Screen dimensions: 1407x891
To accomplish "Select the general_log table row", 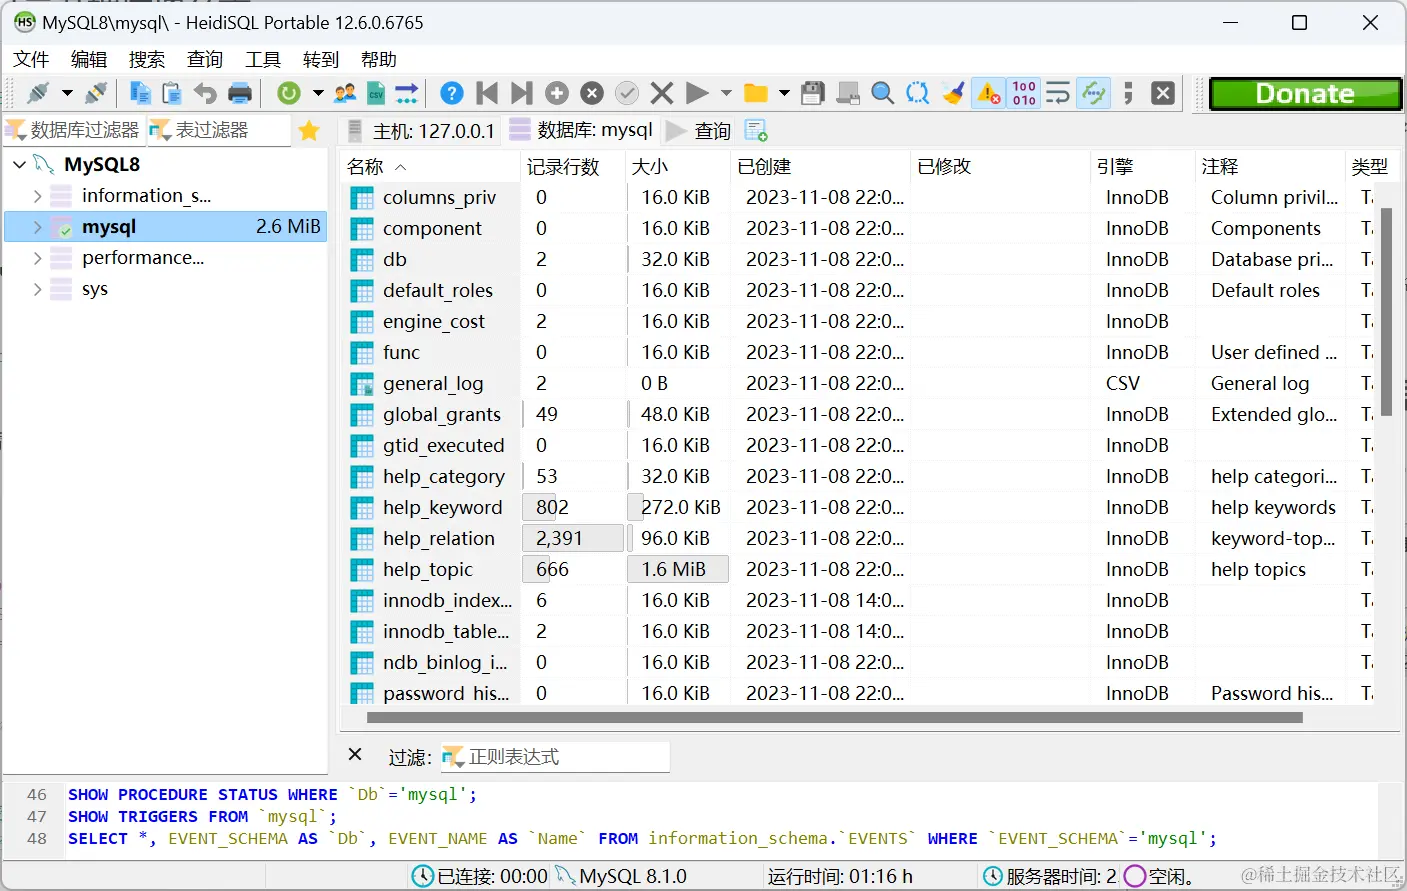I will coord(857,383).
